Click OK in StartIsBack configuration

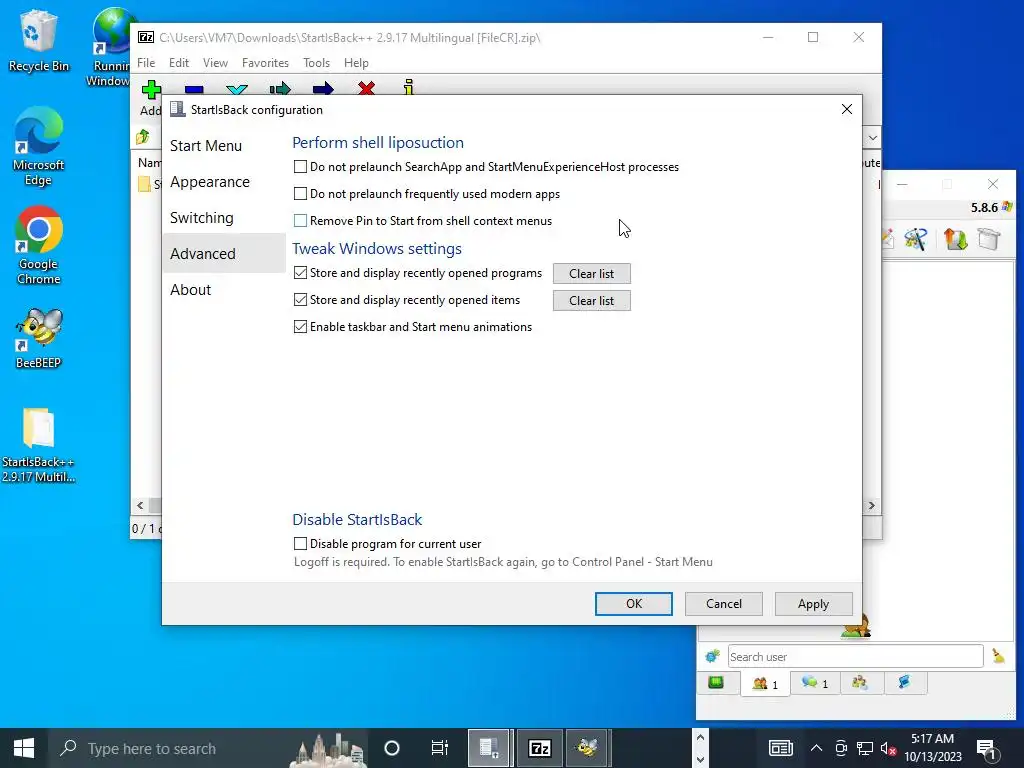[x=633, y=603]
